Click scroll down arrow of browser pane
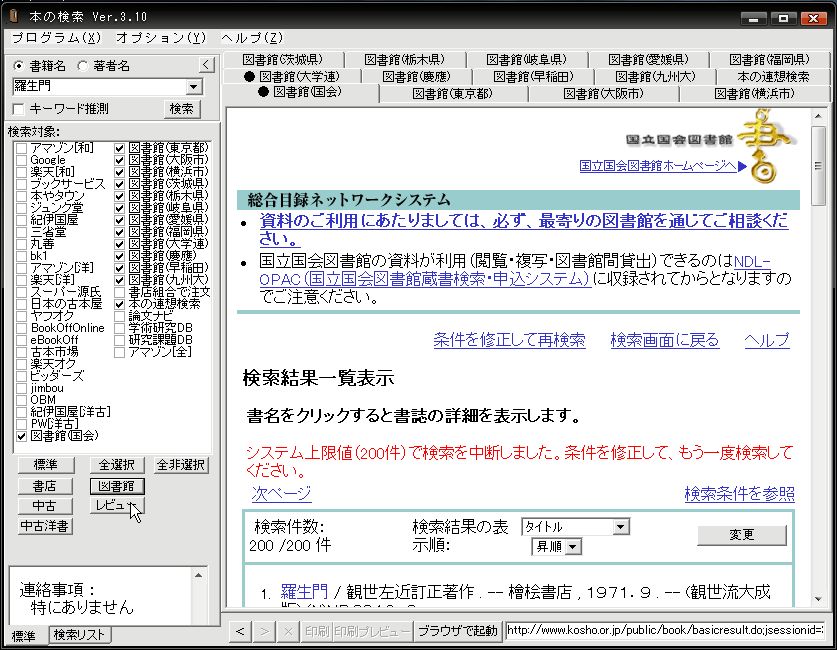The image size is (837, 650). (x=818, y=599)
